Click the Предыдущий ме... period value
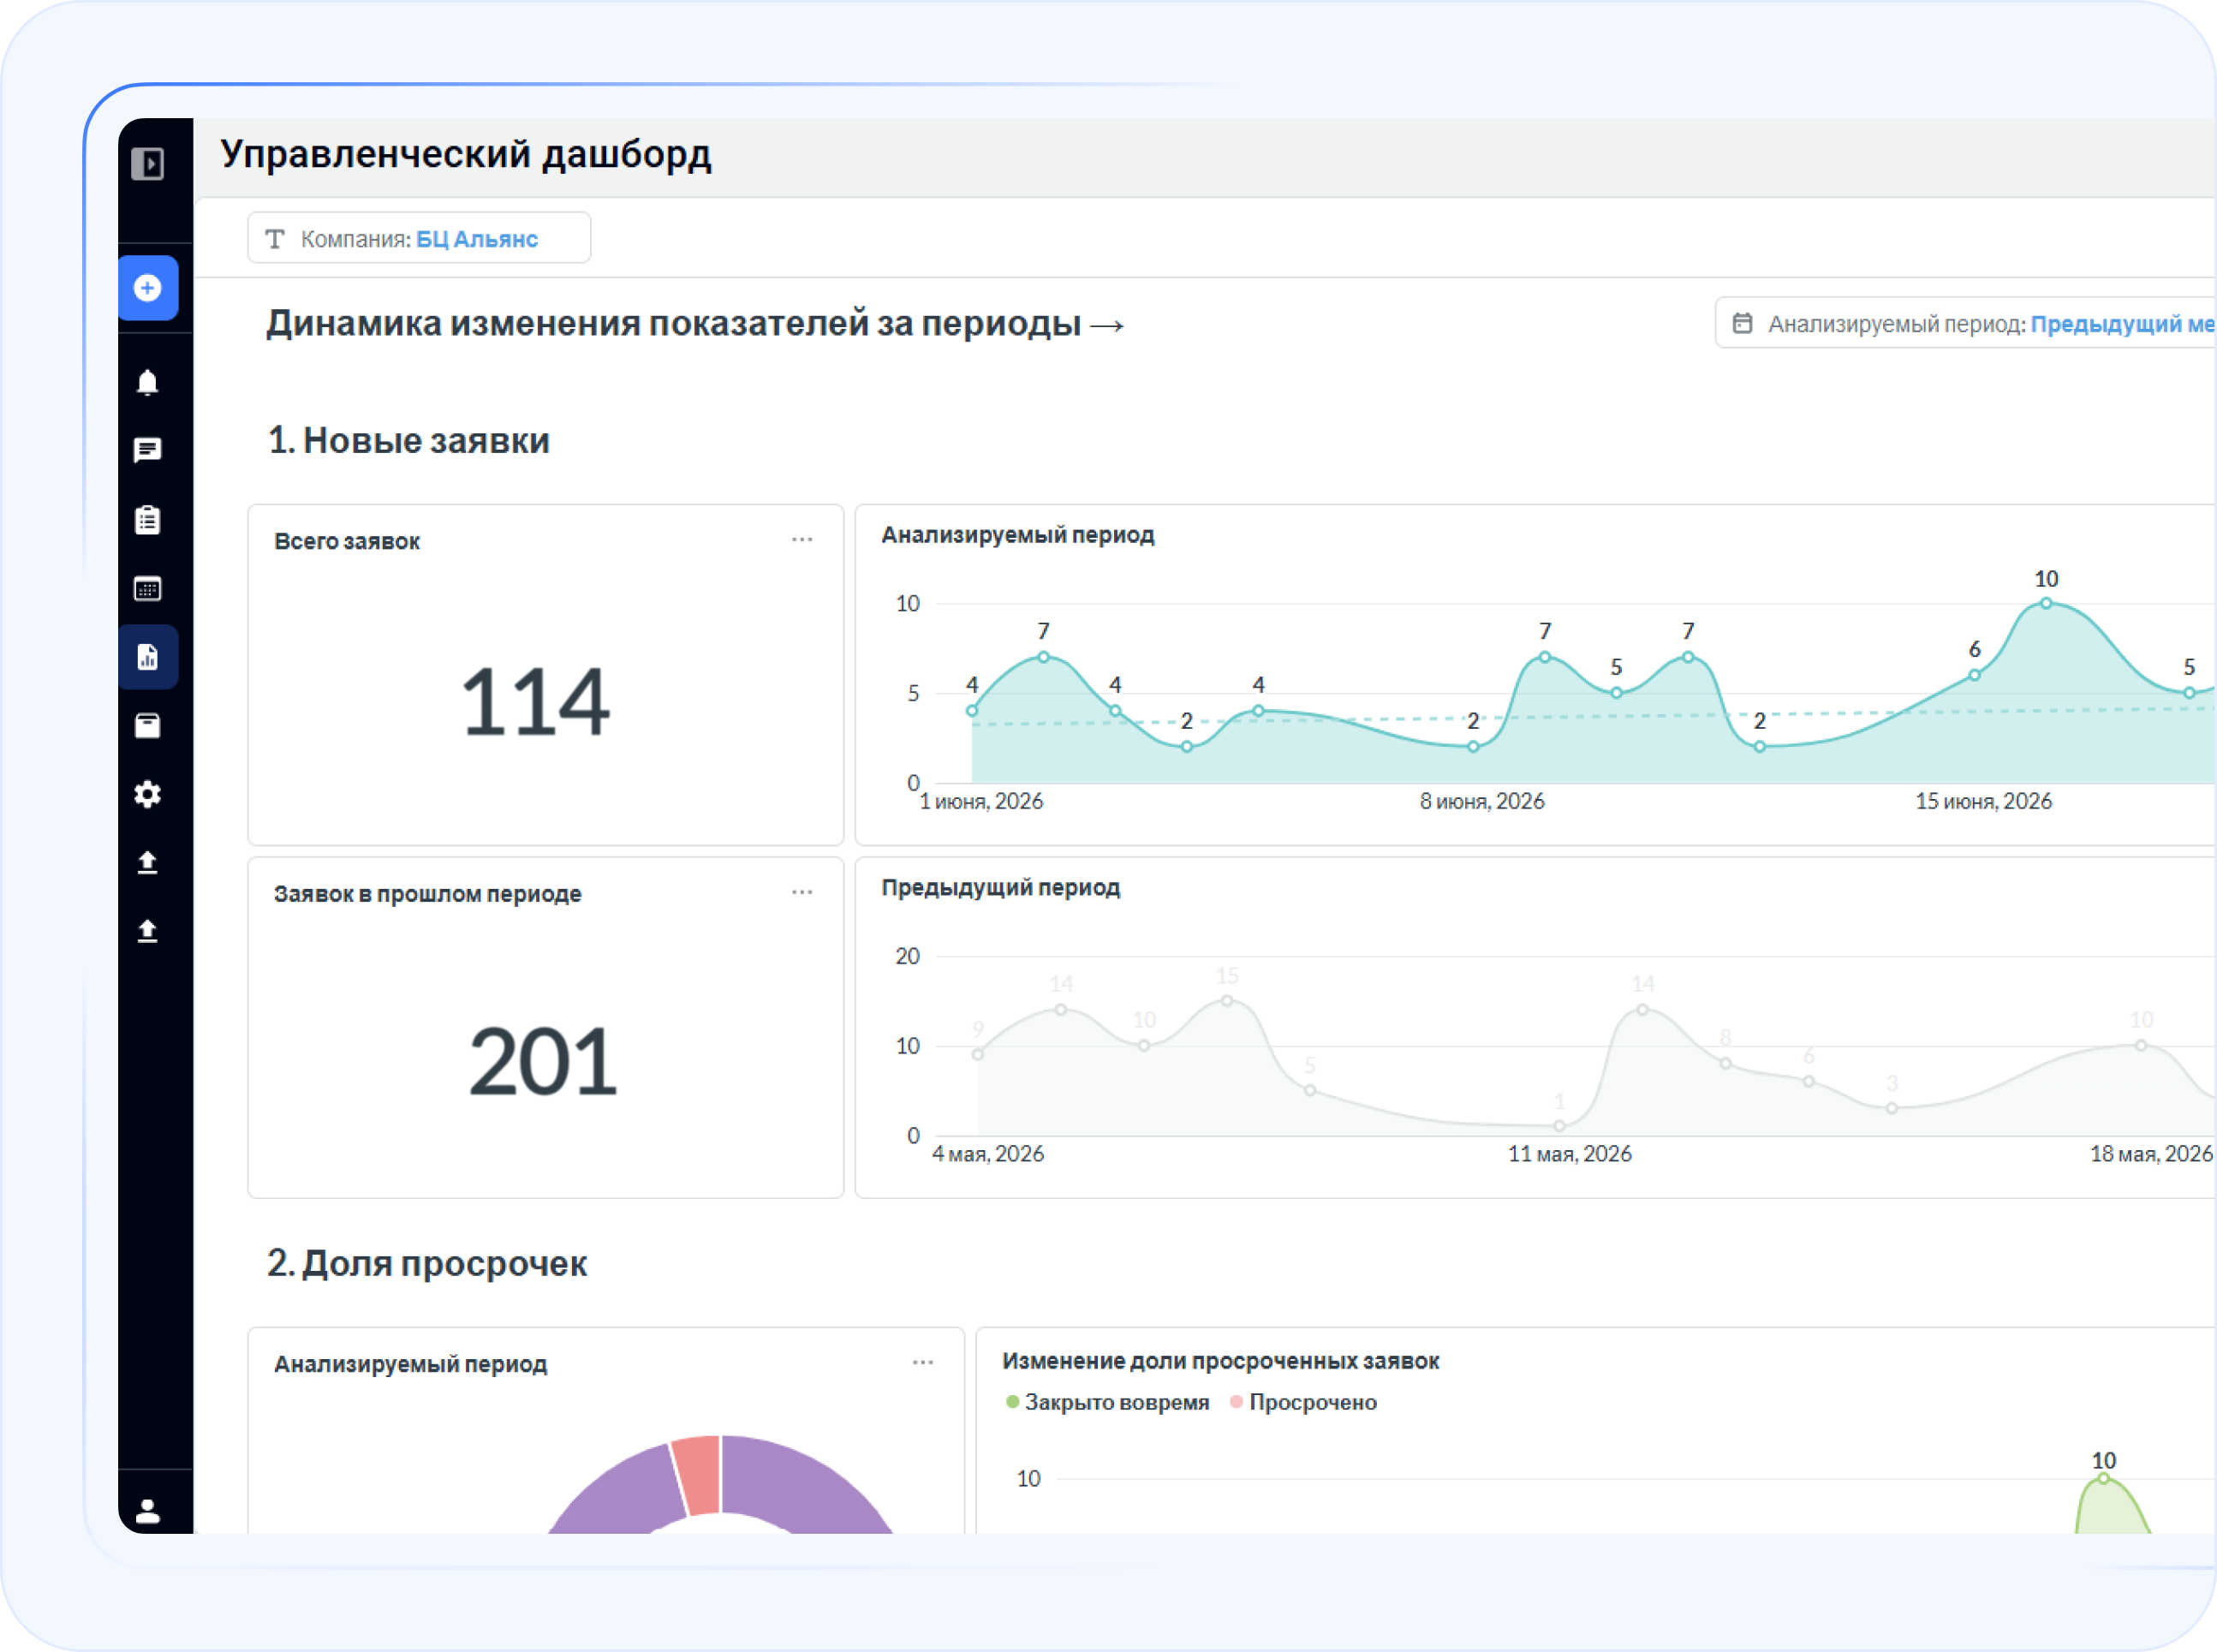The width and height of the screenshot is (2217, 1652). 2123,324
